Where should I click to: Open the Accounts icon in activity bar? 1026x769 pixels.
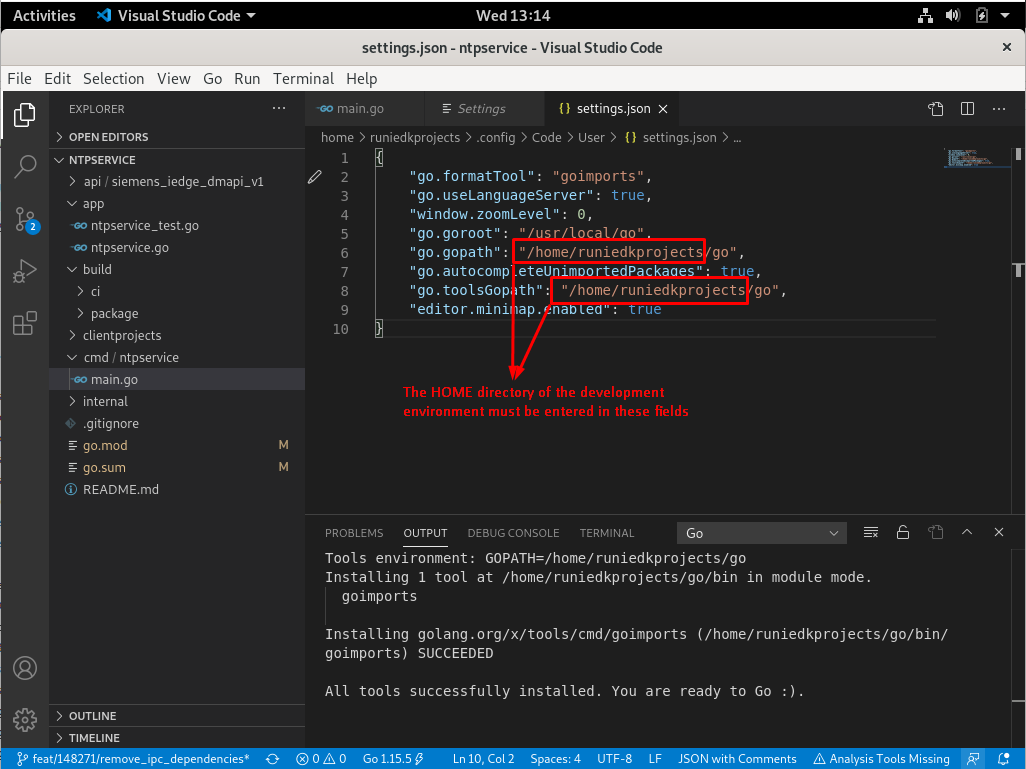point(25,668)
